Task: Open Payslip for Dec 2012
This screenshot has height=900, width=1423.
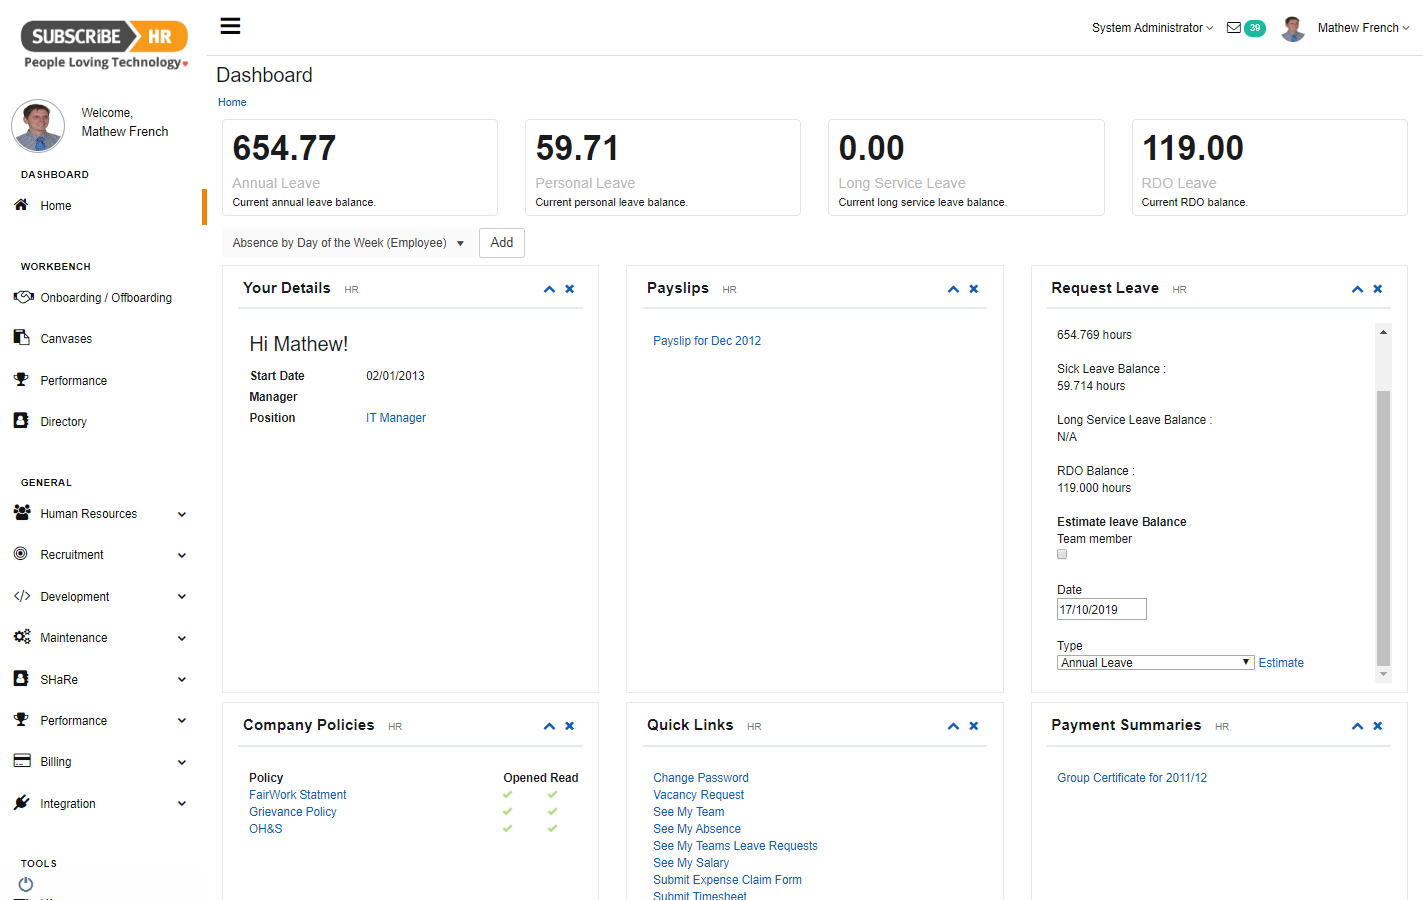Action: [706, 340]
